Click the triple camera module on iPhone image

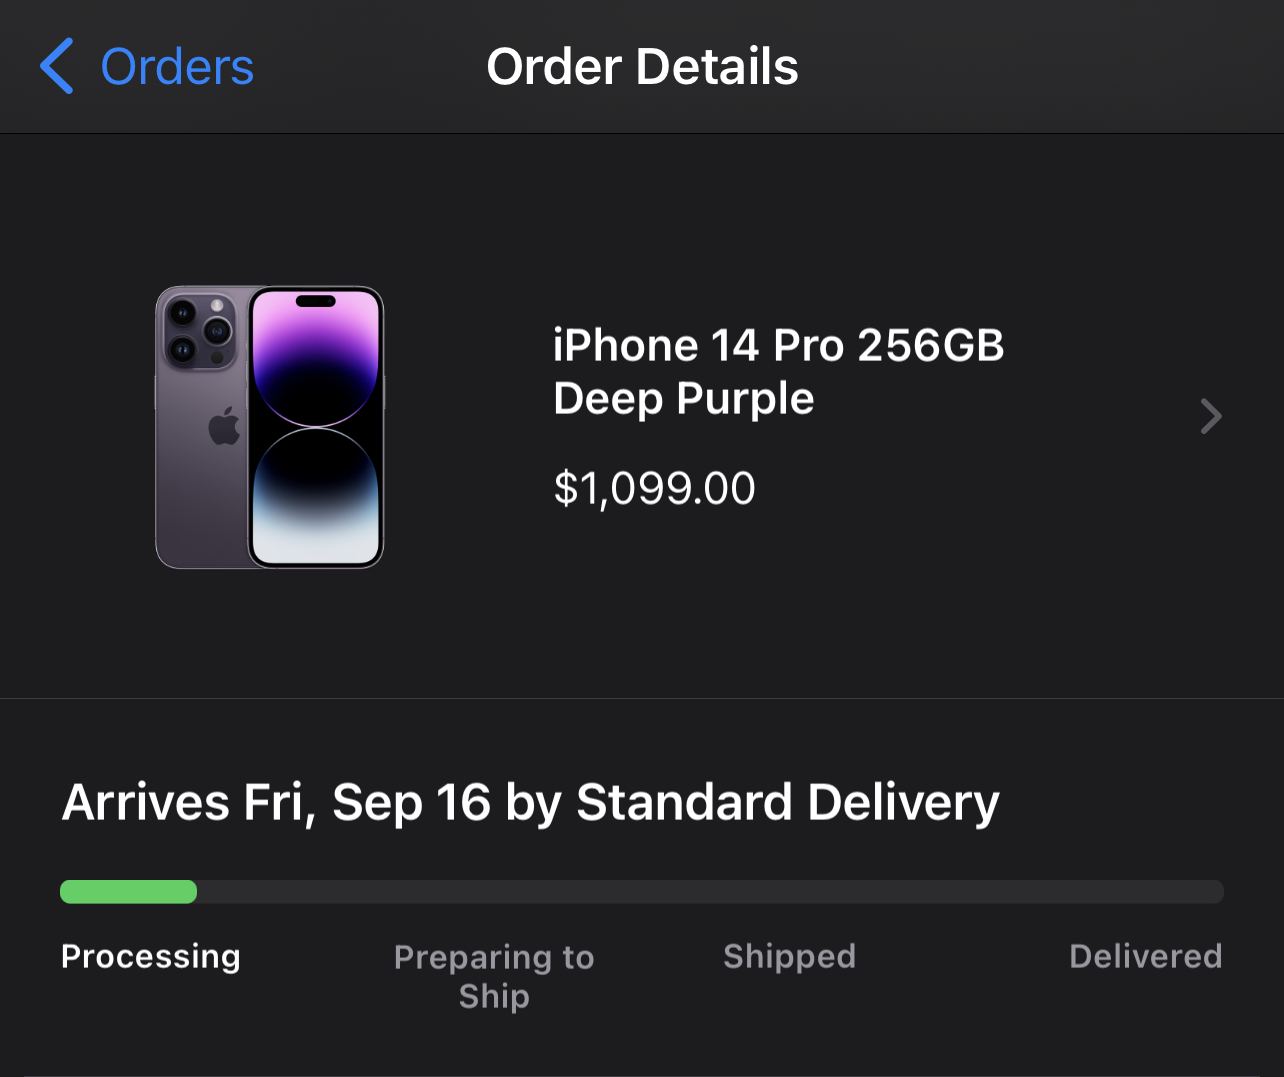coord(199,329)
